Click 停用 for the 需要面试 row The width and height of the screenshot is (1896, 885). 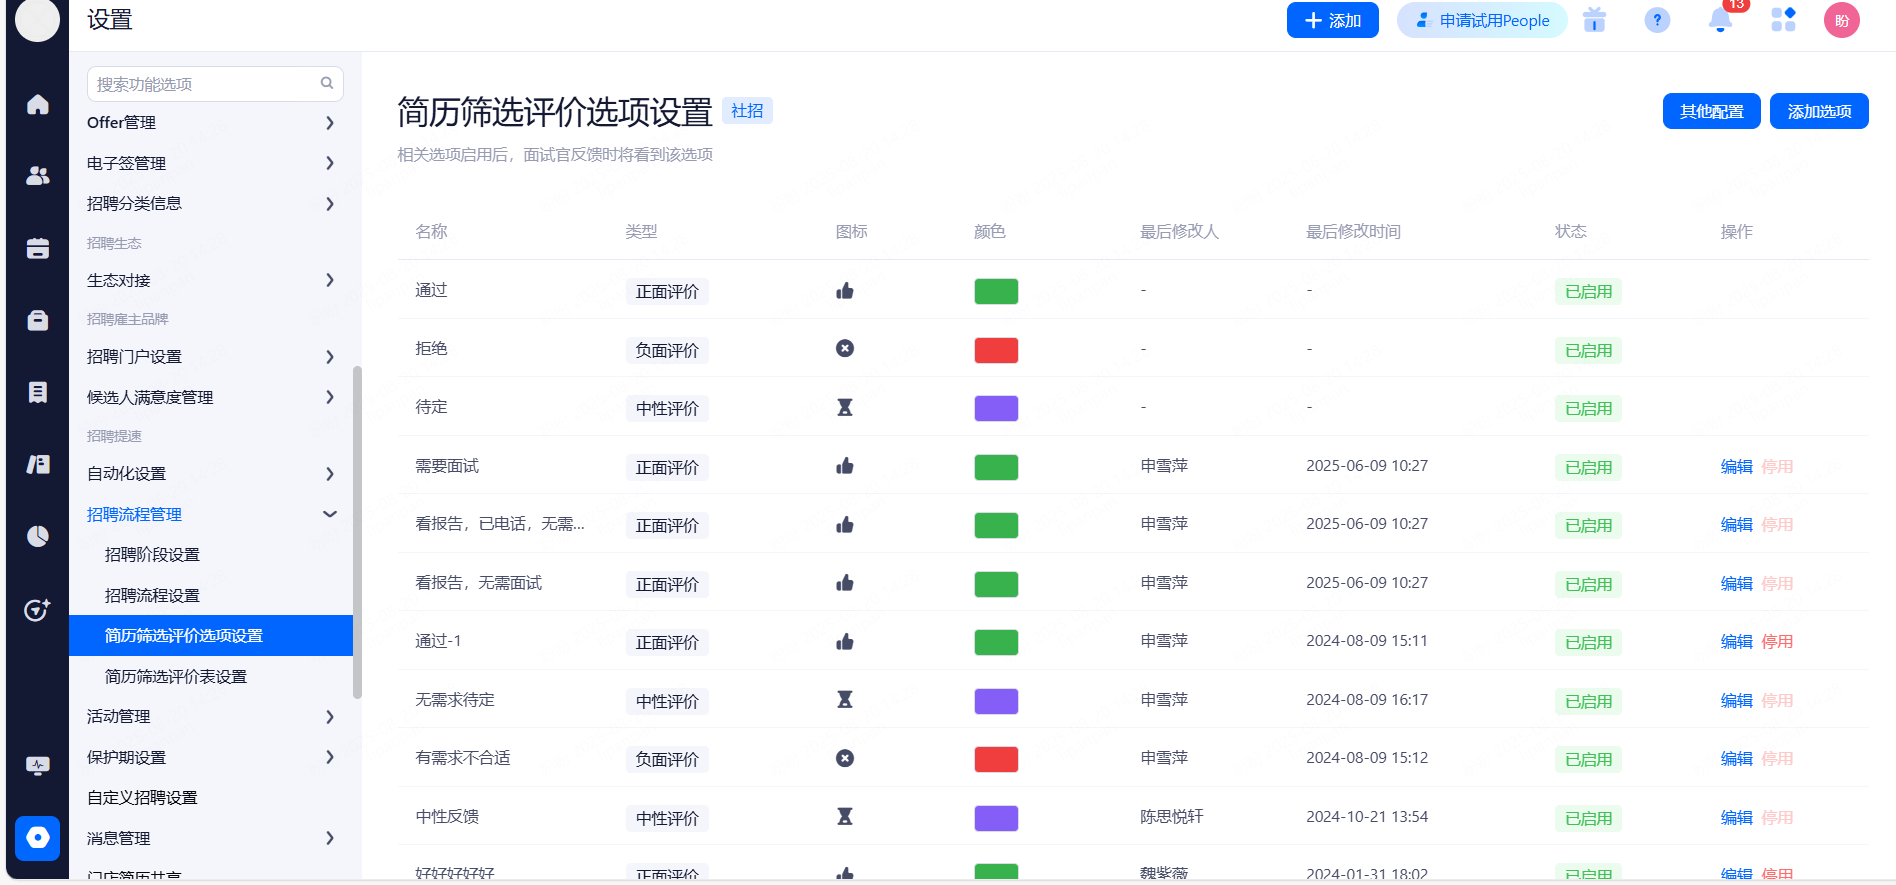1777,467
